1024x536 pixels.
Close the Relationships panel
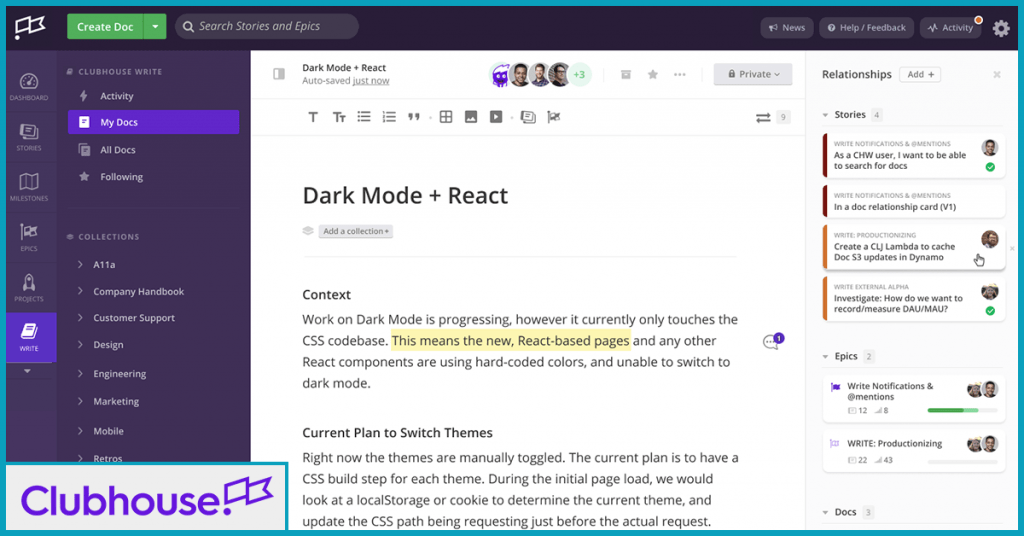click(x=997, y=74)
